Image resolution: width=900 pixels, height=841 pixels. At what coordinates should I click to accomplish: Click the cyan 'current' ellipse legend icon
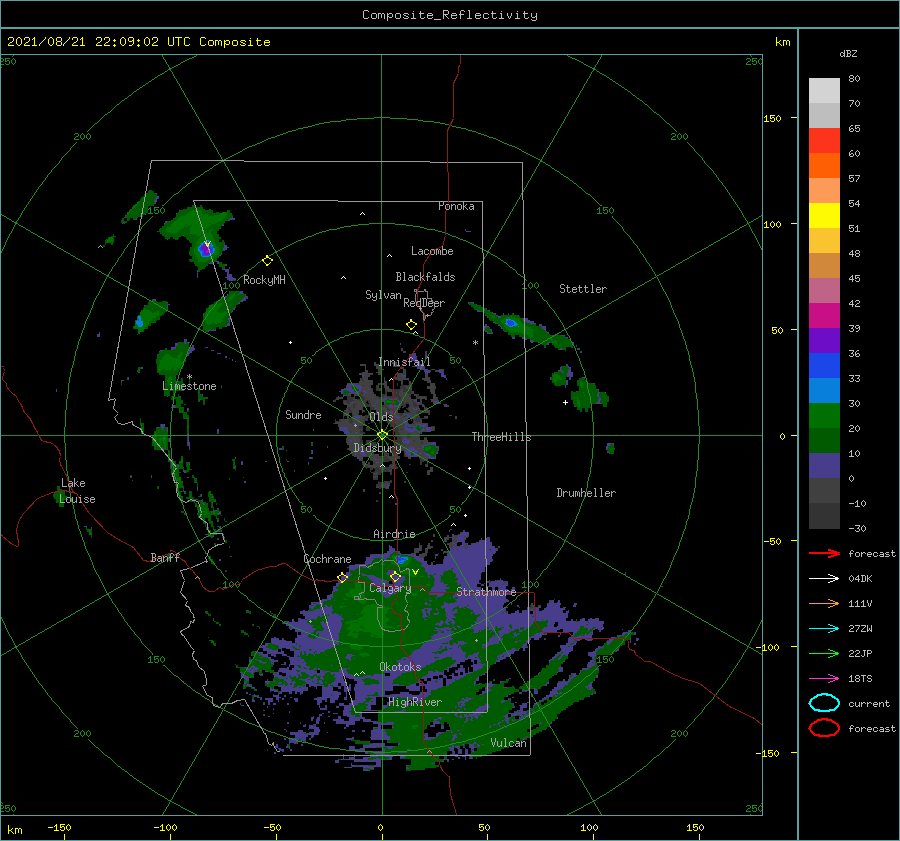coord(824,703)
